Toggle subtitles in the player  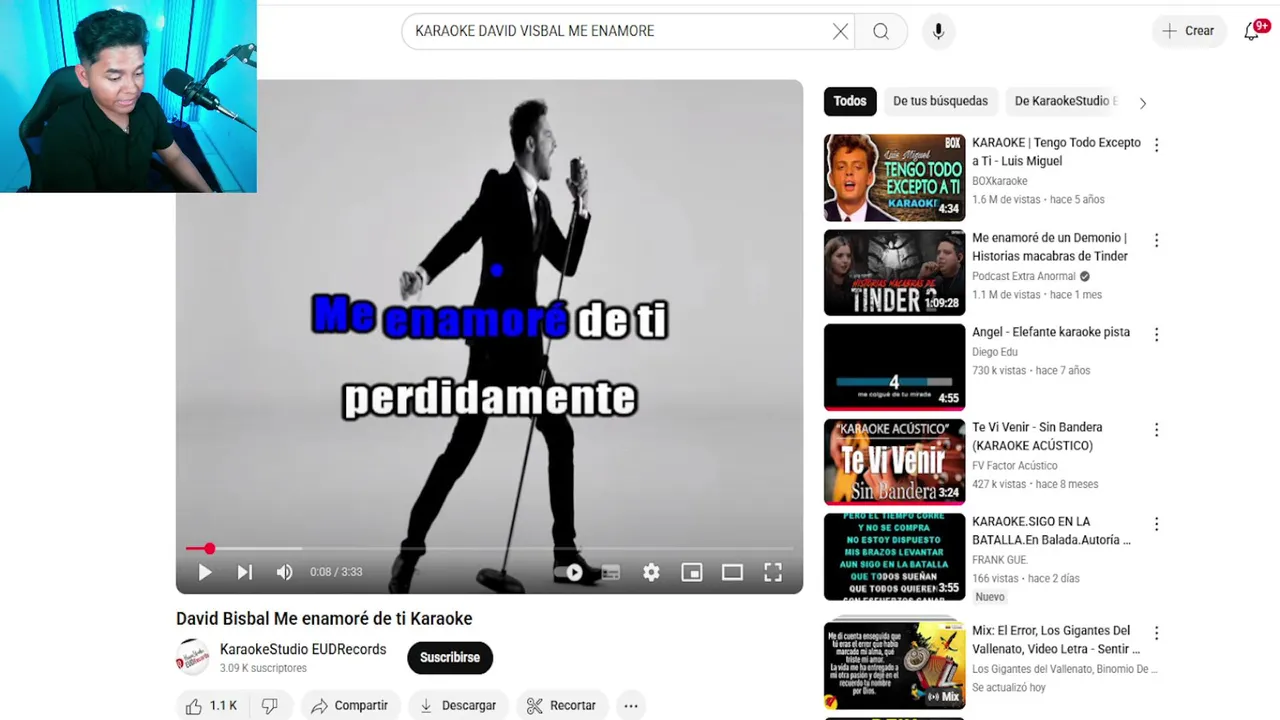(610, 572)
